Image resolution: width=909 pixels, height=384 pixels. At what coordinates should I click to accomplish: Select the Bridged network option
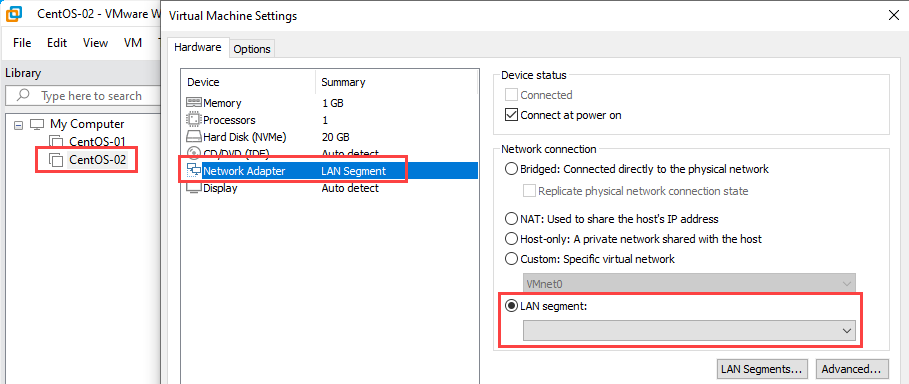pyautogui.click(x=511, y=169)
